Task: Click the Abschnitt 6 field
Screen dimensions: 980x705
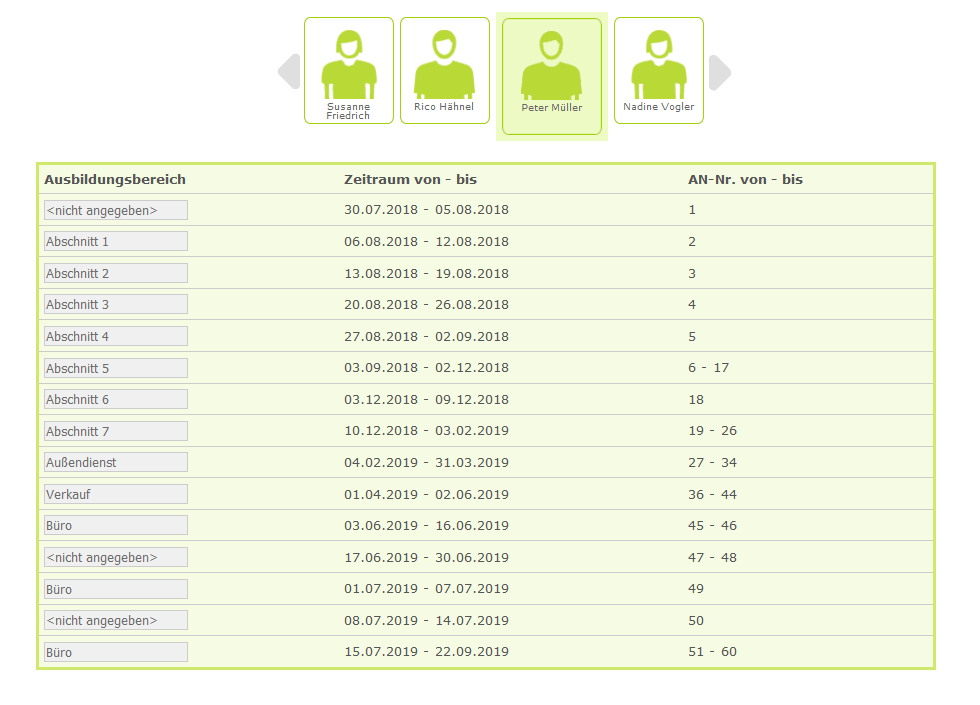Action: (116, 400)
